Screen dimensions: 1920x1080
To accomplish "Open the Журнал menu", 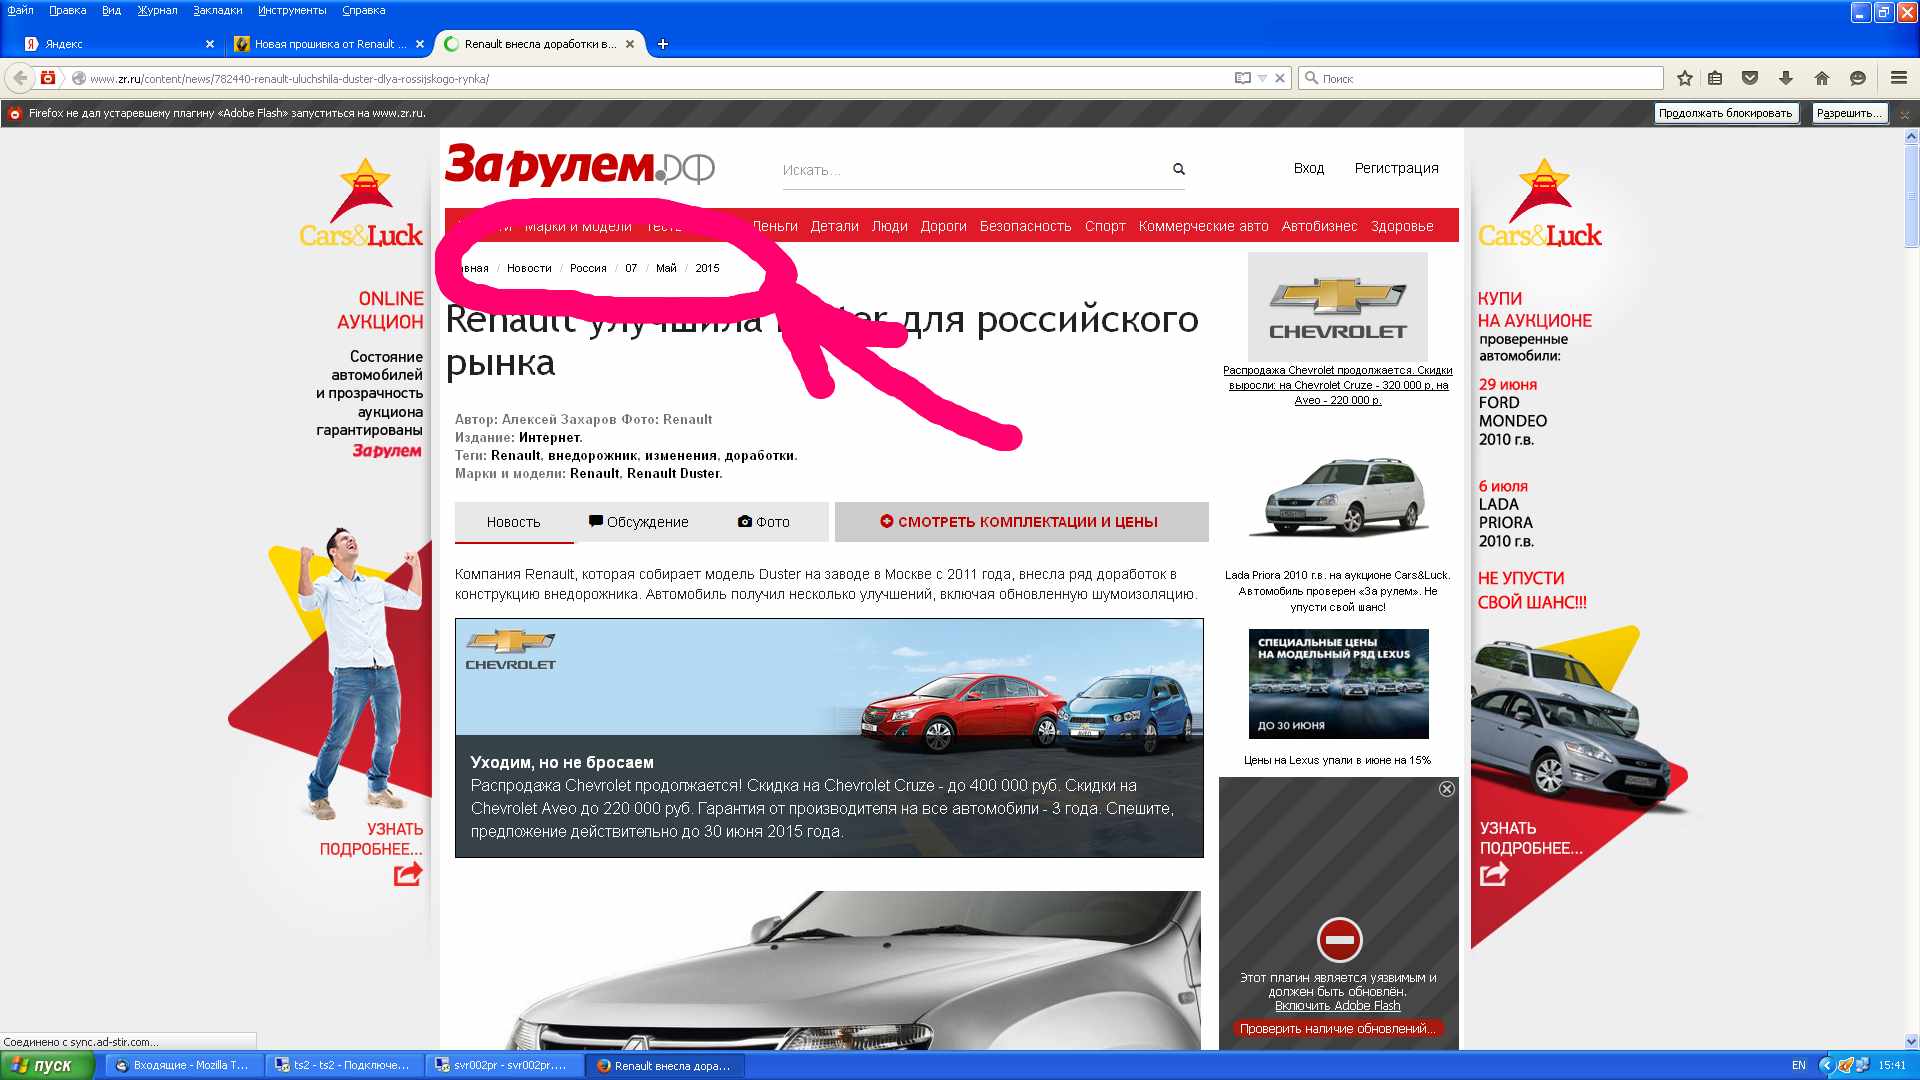I will (x=157, y=10).
